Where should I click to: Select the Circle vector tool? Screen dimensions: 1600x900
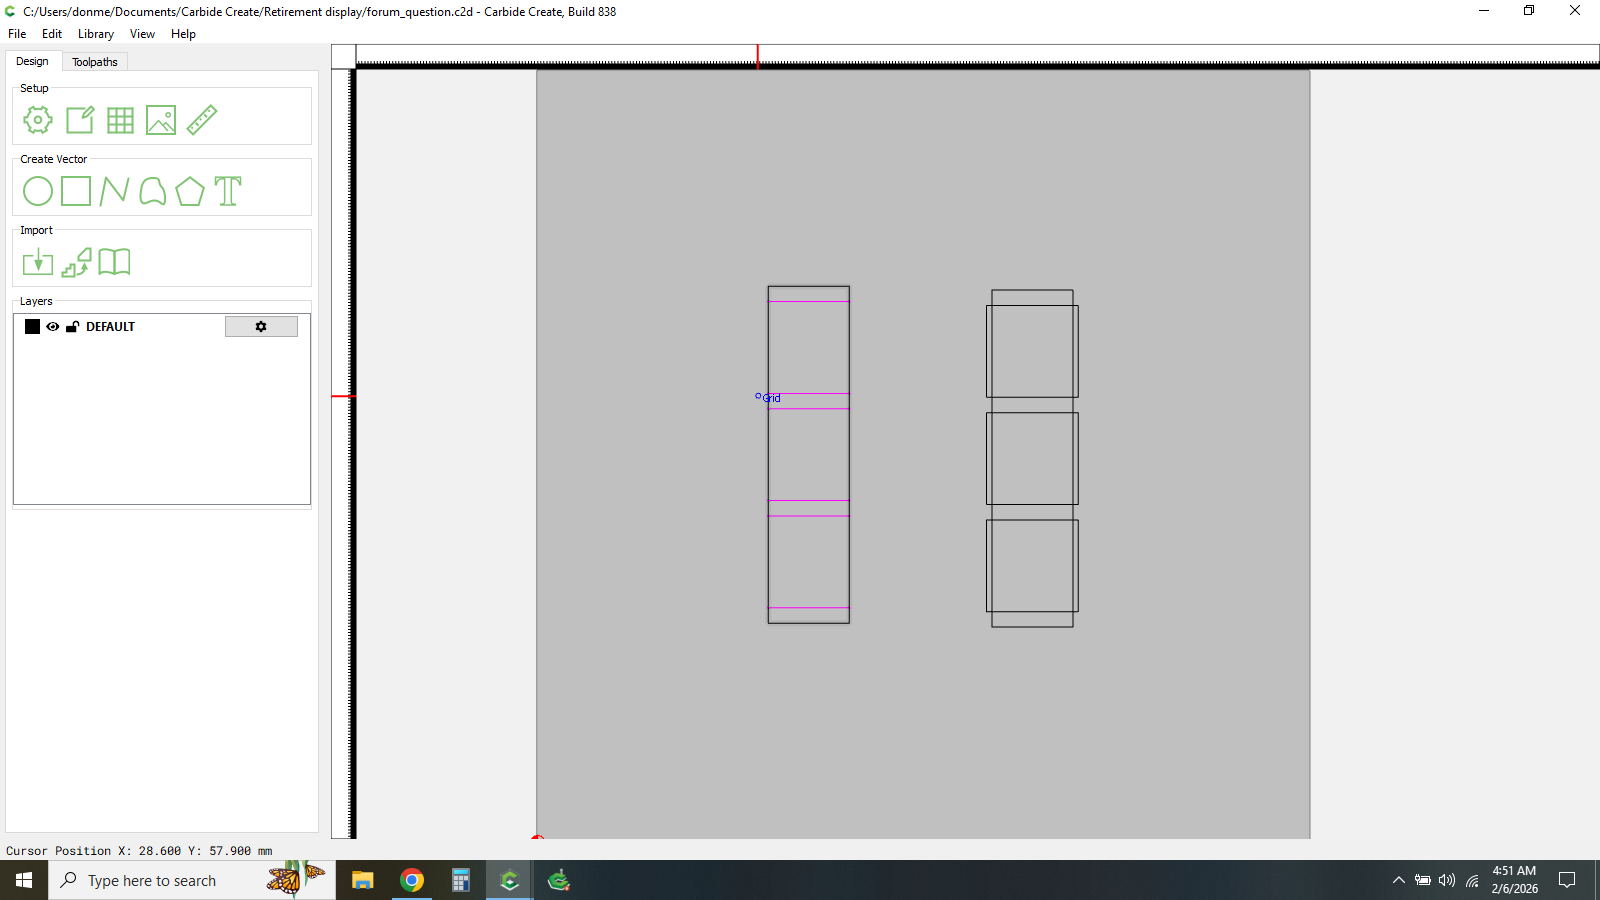click(38, 191)
